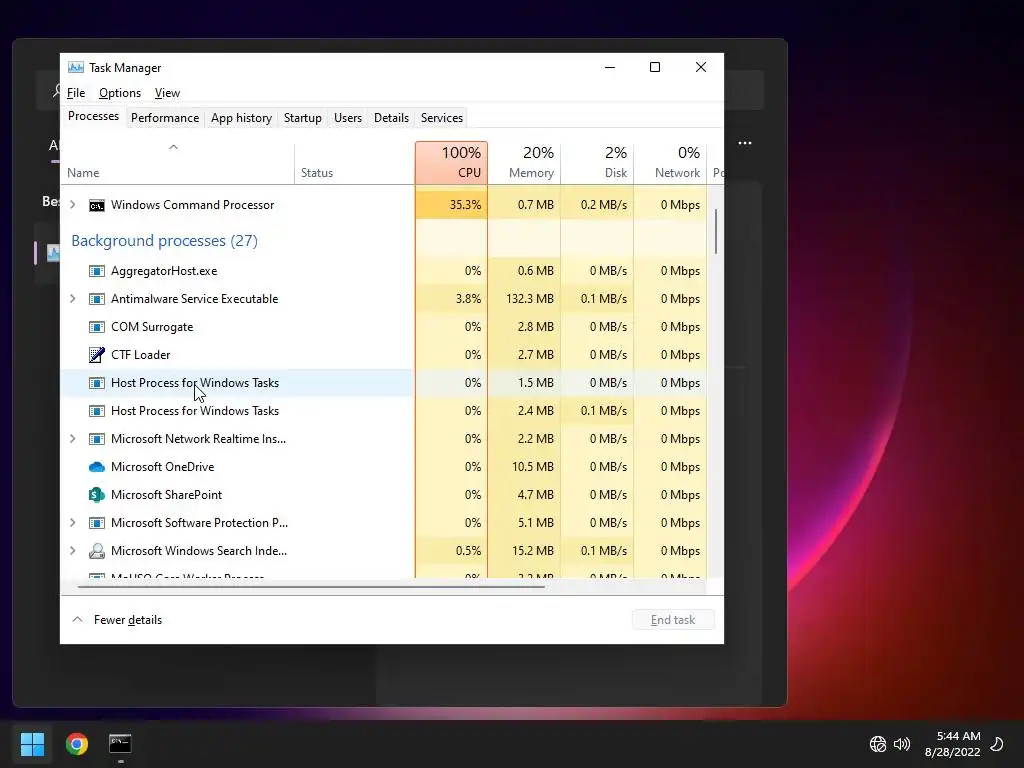This screenshot has width=1024, height=768.
Task: Open the View menu
Action: [167, 93]
